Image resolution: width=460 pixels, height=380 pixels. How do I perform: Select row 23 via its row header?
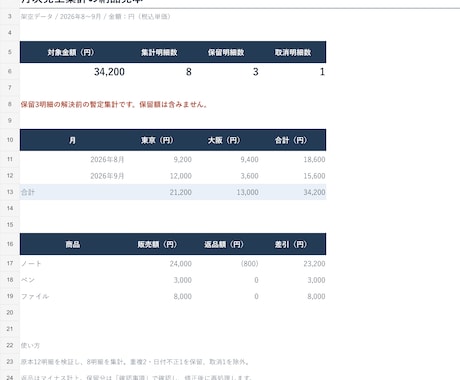click(x=10, y=361)
